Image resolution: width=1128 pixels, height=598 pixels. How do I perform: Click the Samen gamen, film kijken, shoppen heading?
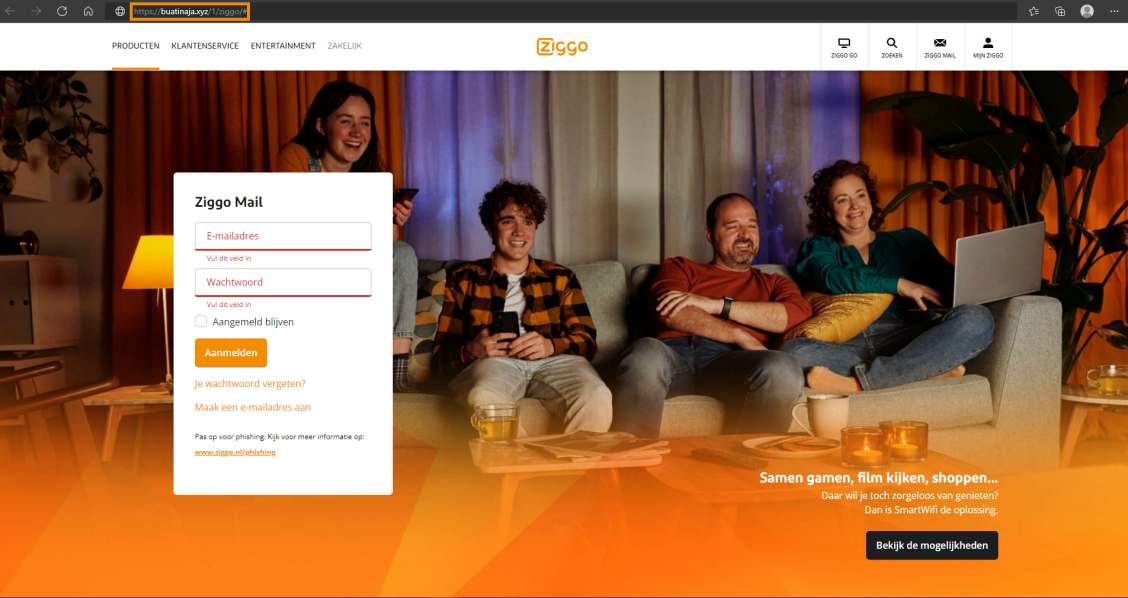878,479
